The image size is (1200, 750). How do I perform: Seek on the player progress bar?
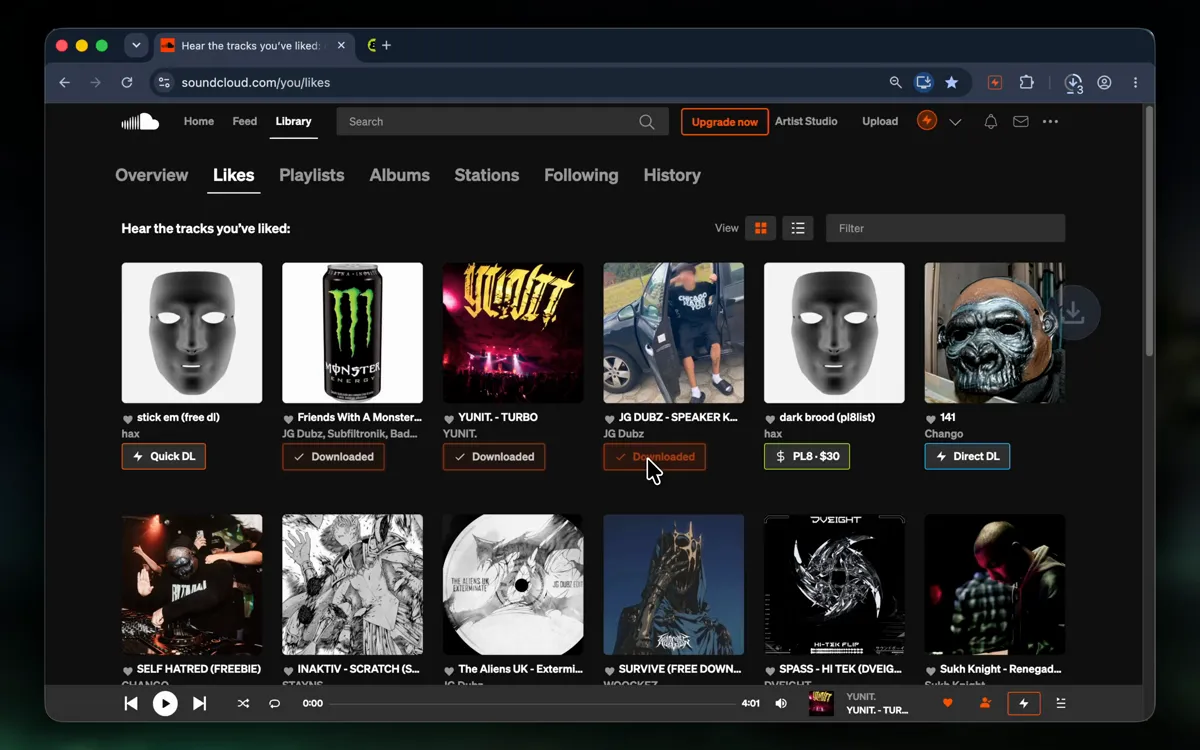532,703
